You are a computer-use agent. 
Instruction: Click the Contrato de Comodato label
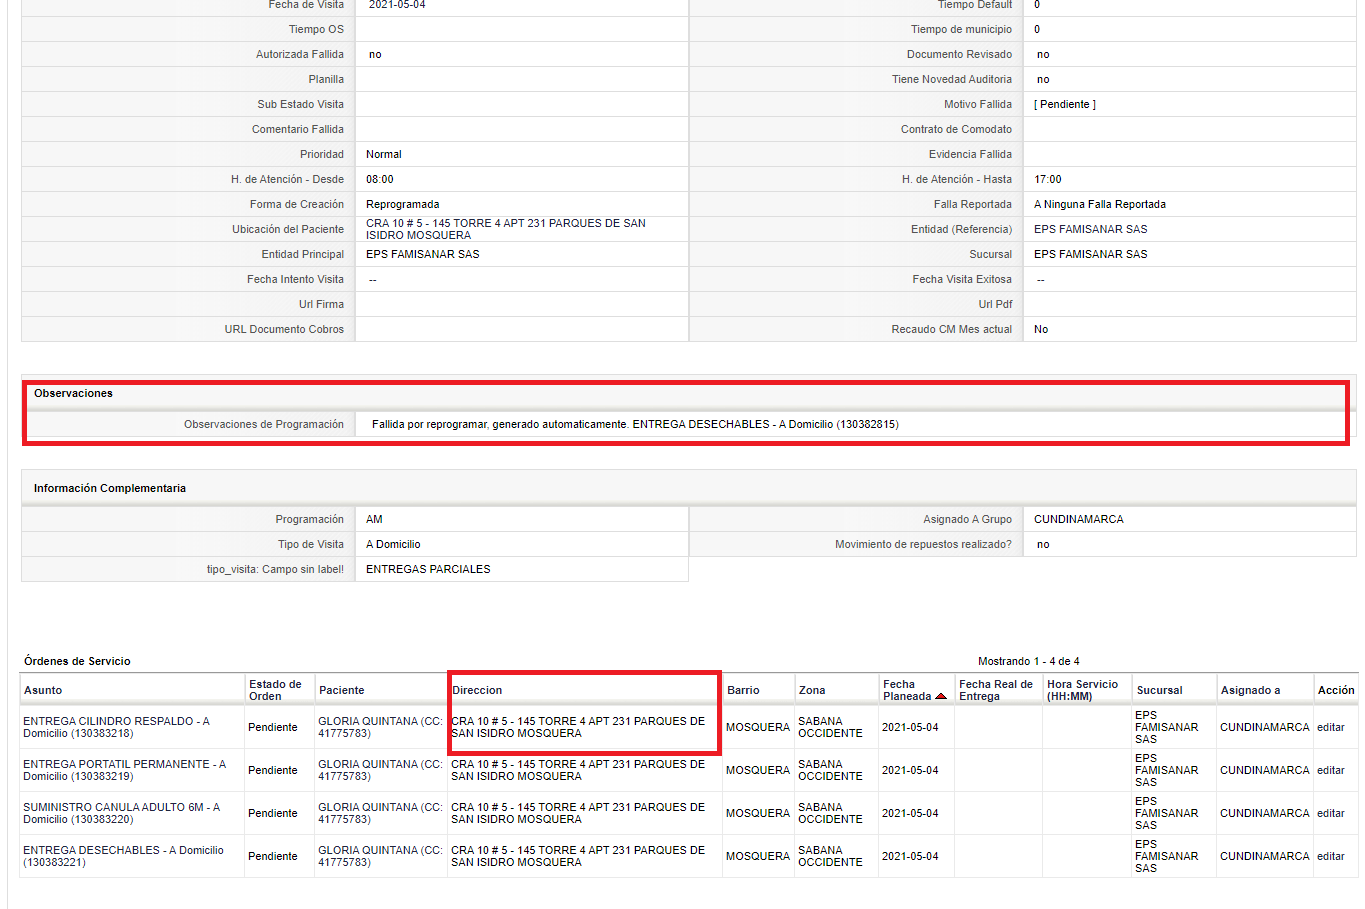[x=956, y=129]
